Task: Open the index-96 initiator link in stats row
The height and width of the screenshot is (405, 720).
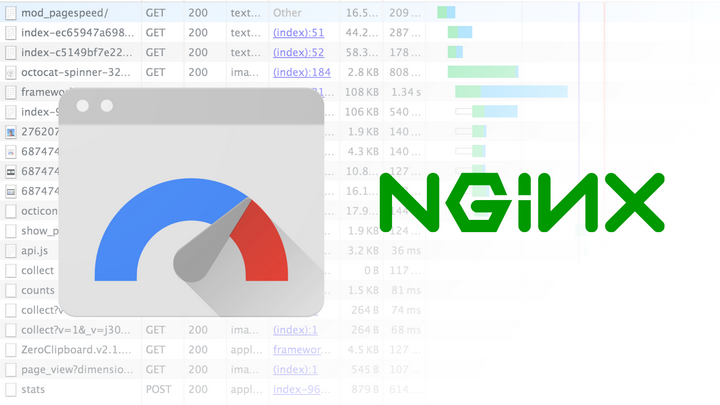Action: click(x=296, y=389)
